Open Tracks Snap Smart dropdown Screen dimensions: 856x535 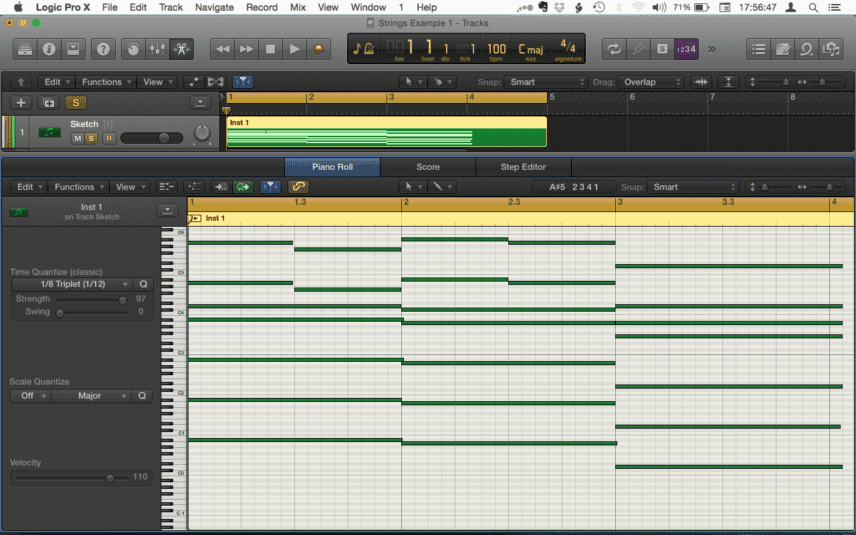point(545,82)
